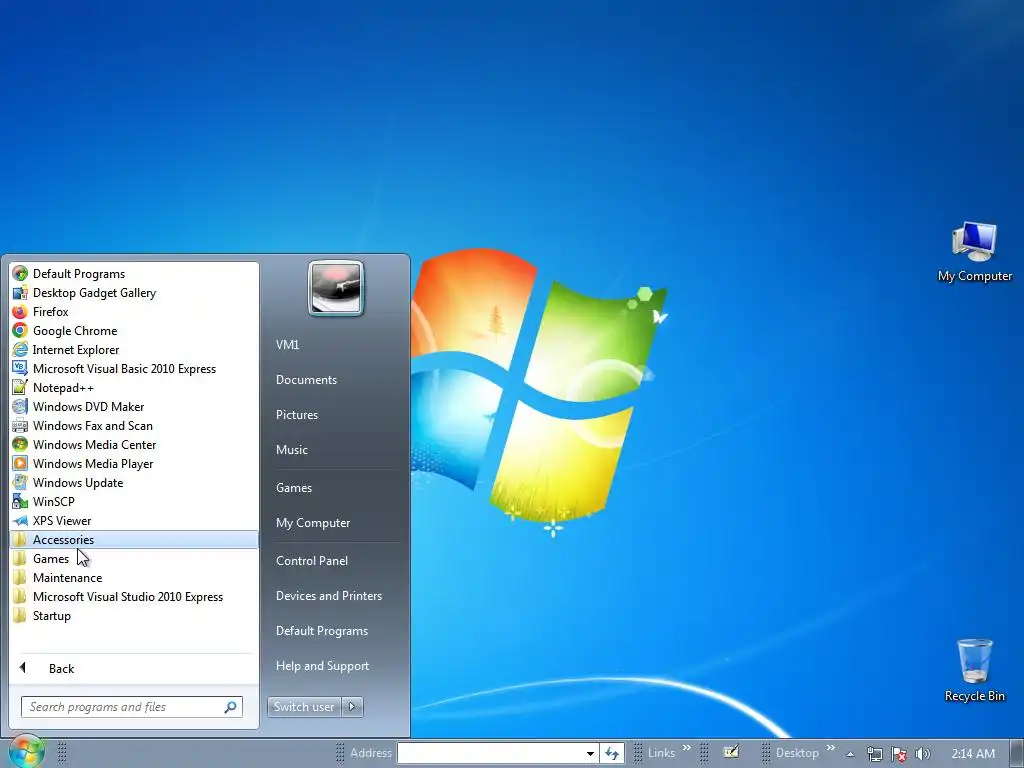Open Windows Fax and Scan
Viewport: 1024px width, 768px height.
[x=134, y=425]
